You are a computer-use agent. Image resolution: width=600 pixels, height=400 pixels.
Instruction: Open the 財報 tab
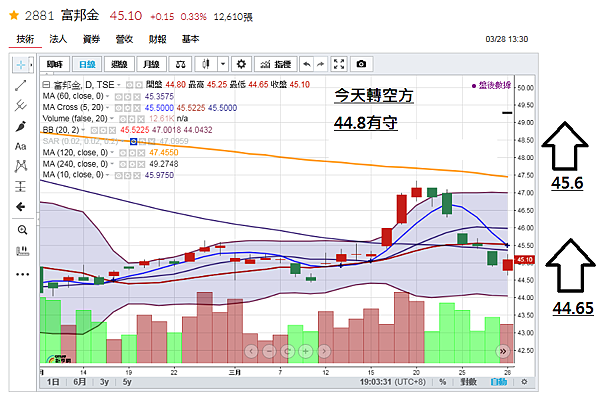pyautogui.click(x=157, y=39)
